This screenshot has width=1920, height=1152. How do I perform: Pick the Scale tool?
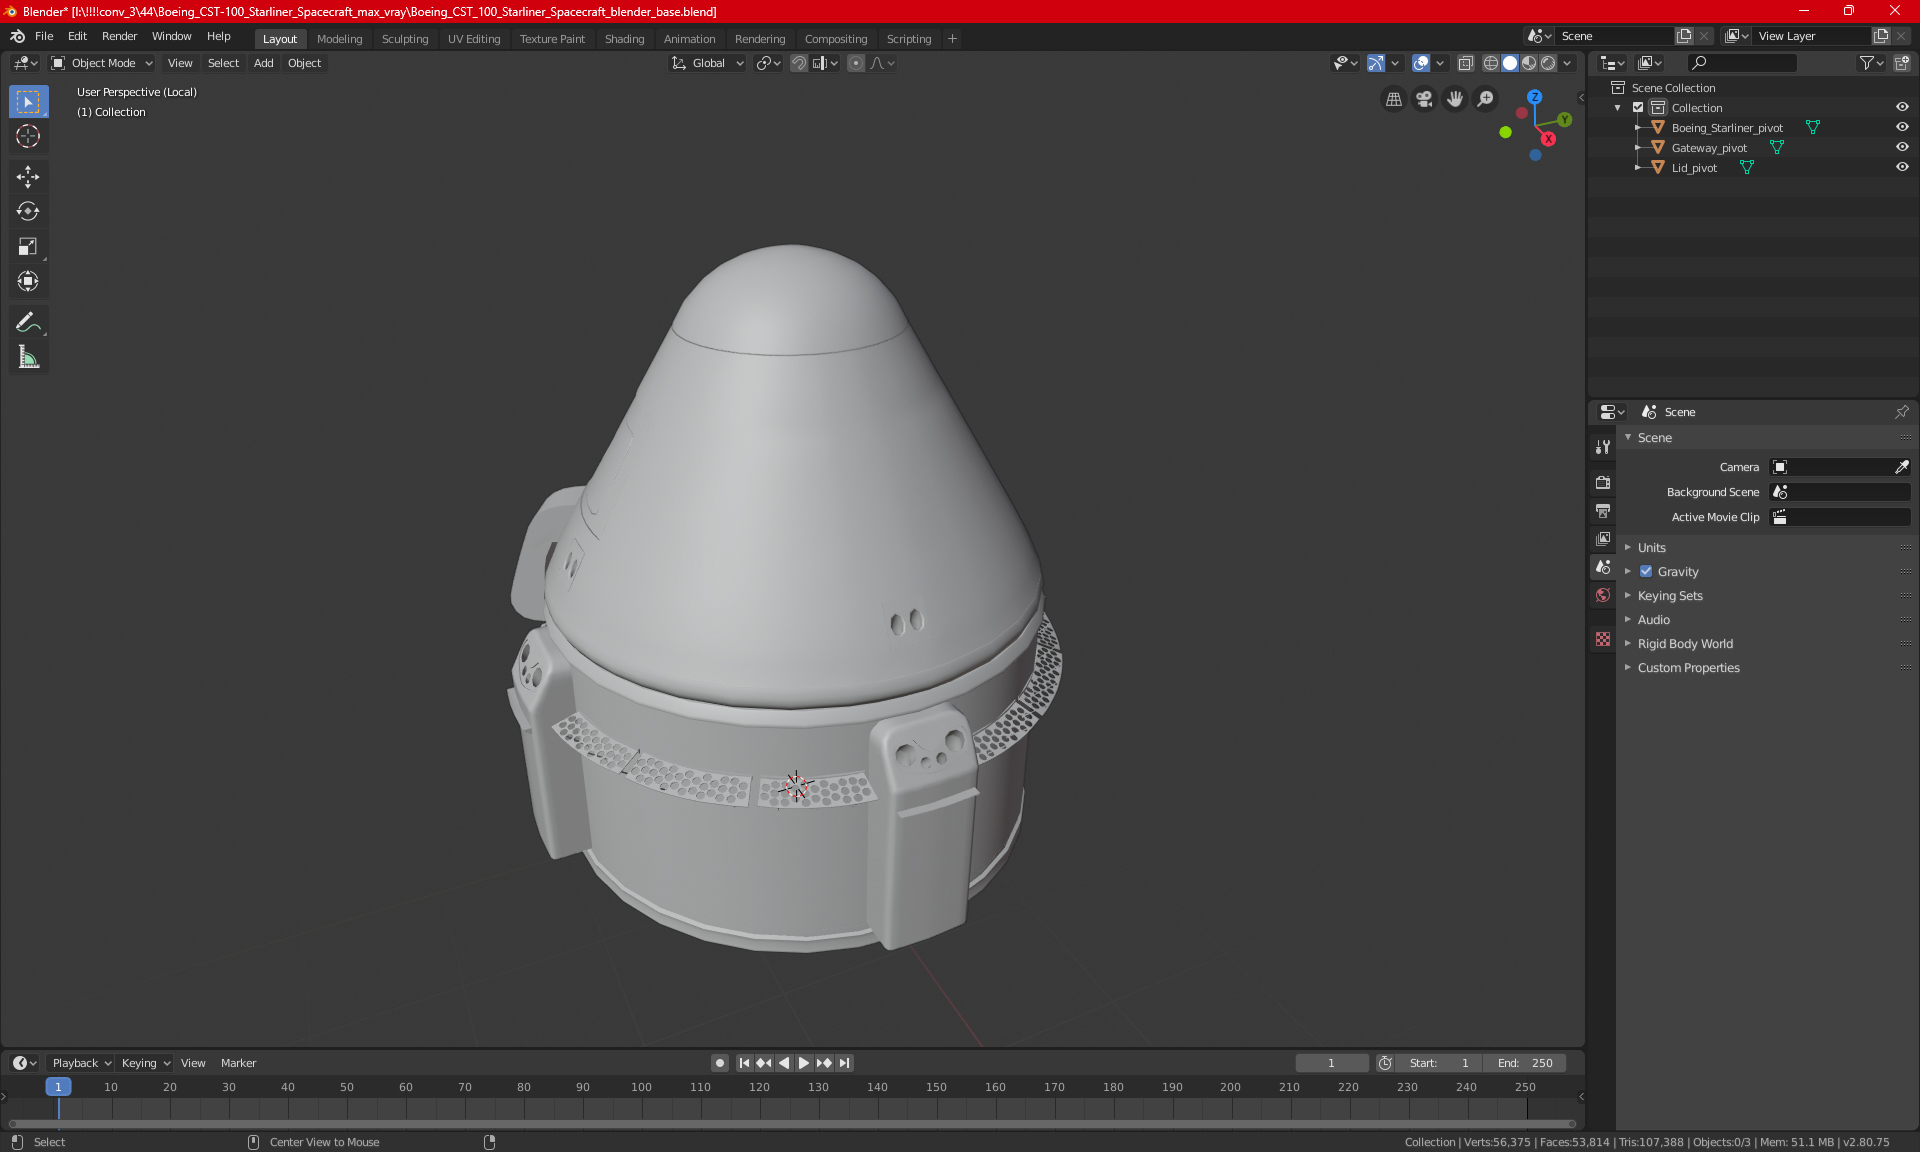(x=28, y=247)
